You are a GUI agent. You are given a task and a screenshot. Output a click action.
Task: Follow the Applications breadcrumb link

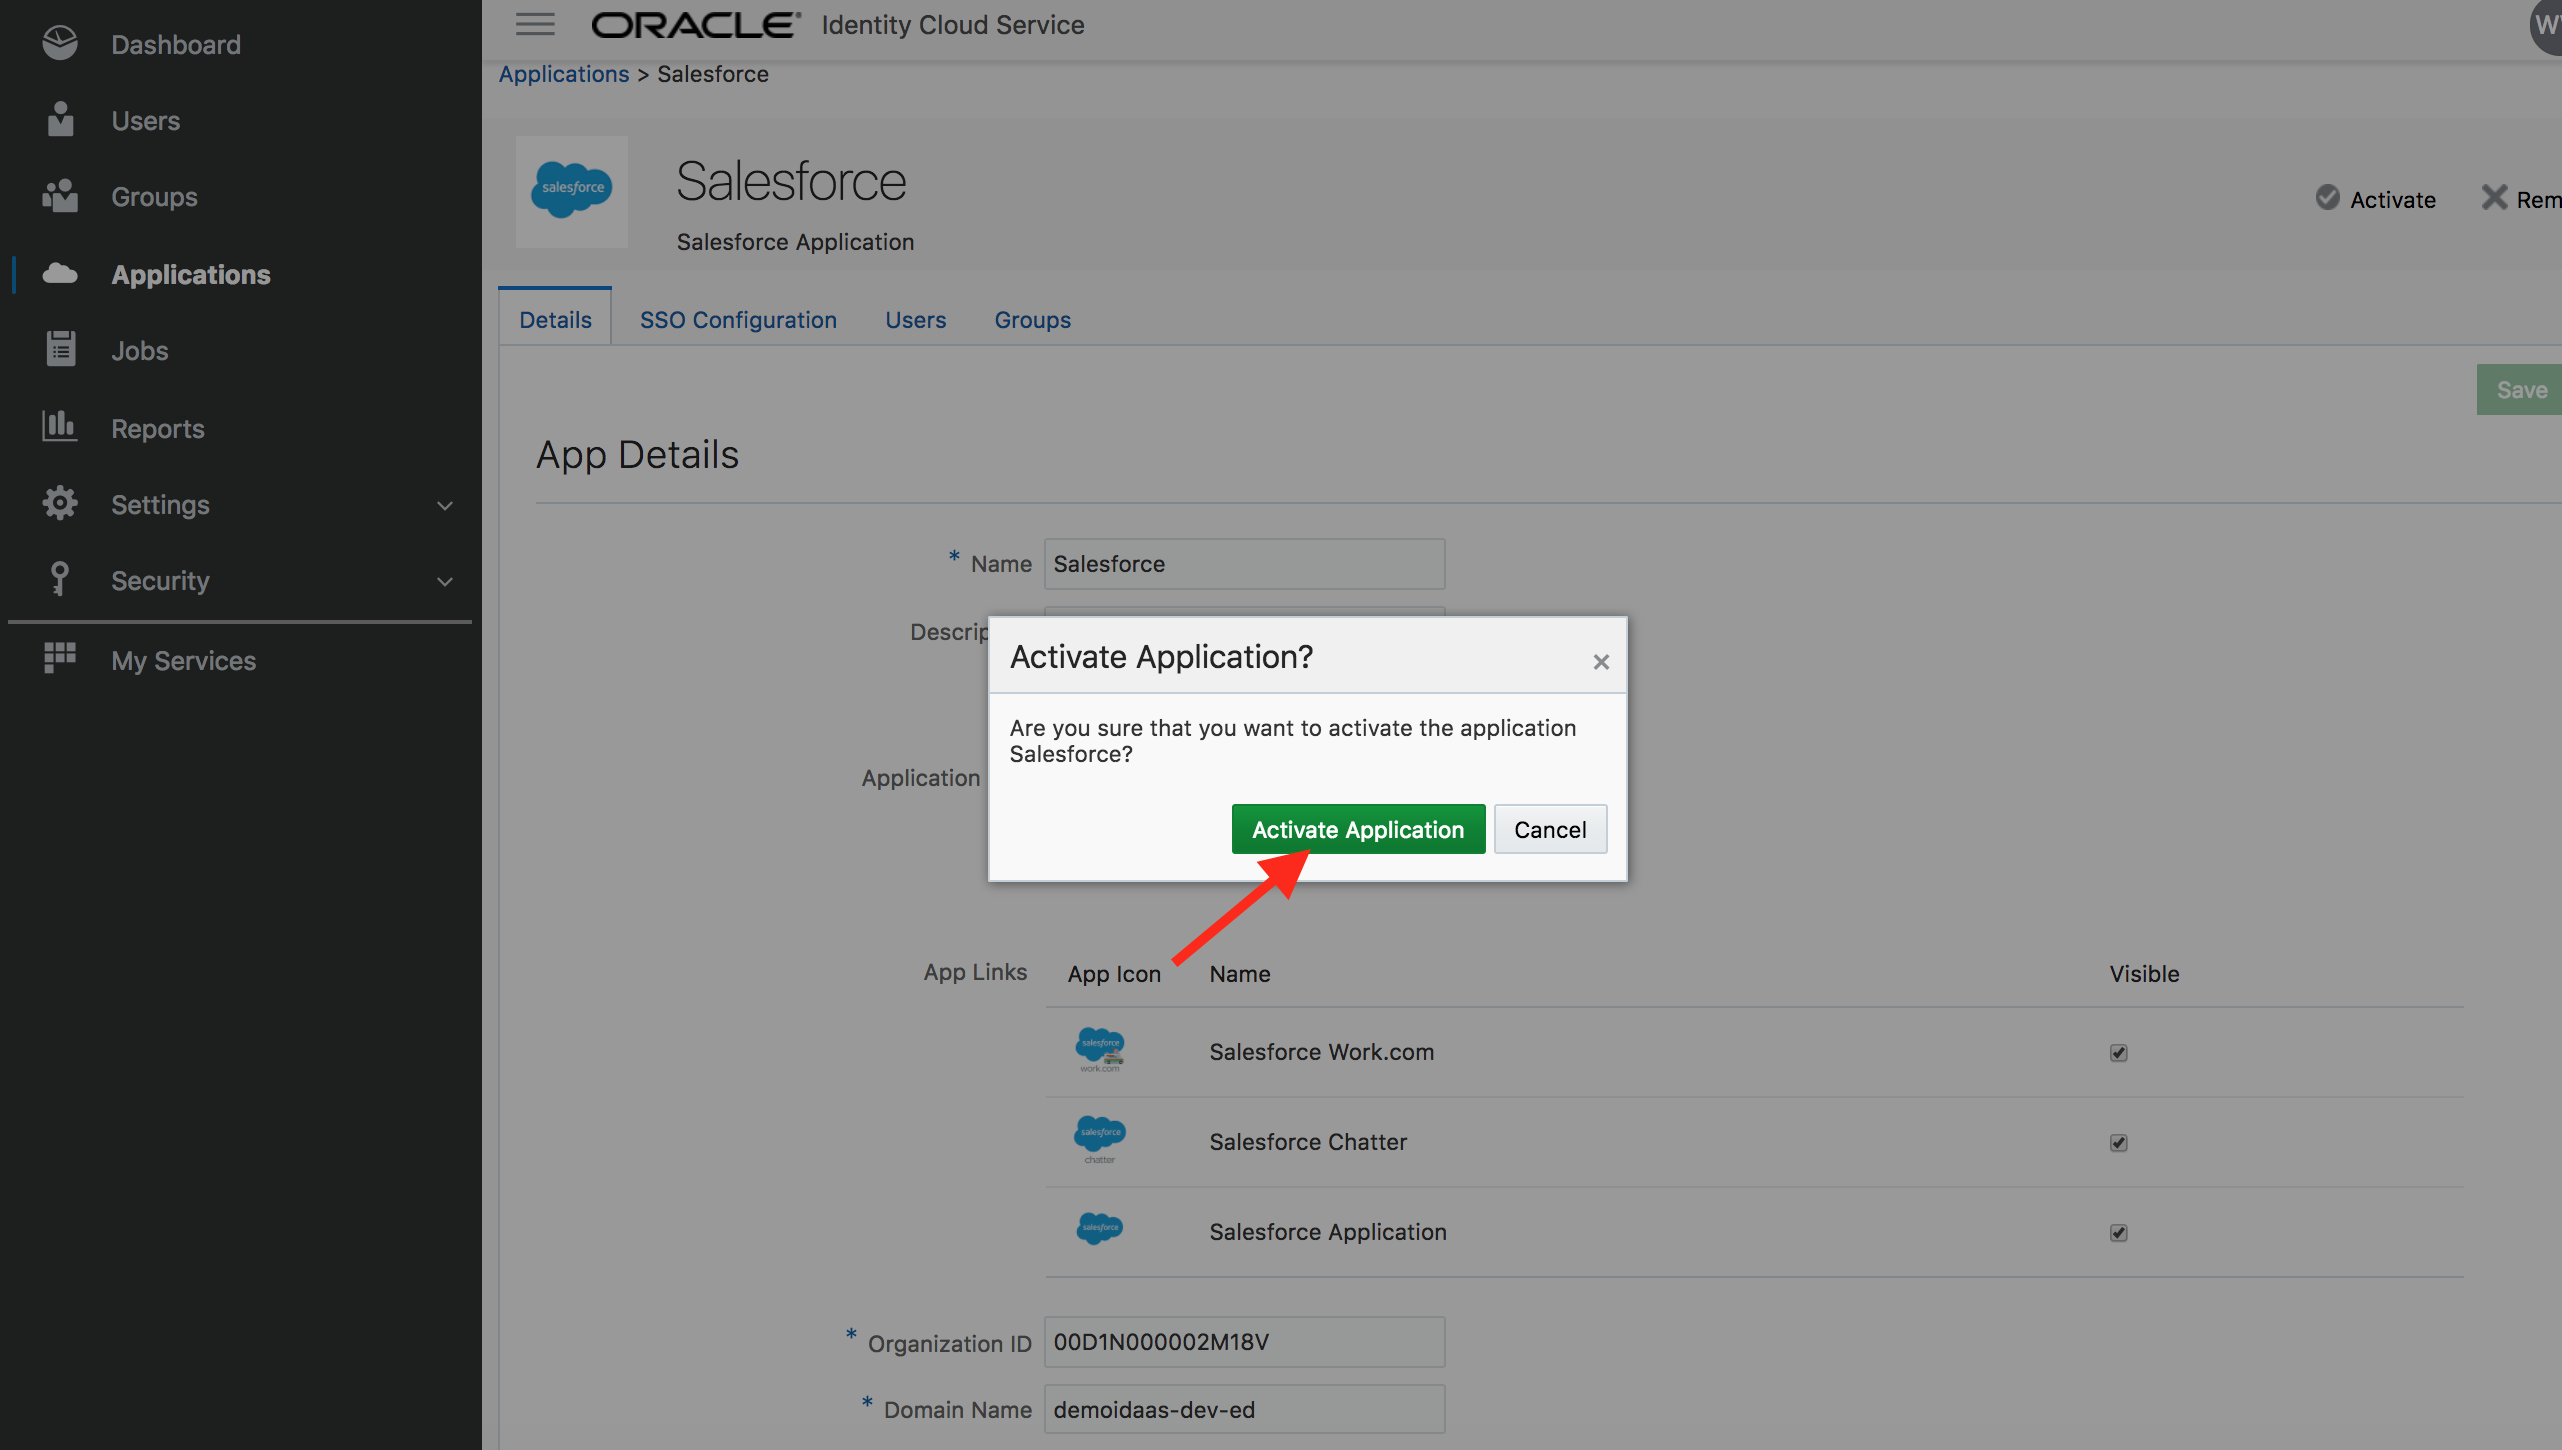tap(564, 74)
